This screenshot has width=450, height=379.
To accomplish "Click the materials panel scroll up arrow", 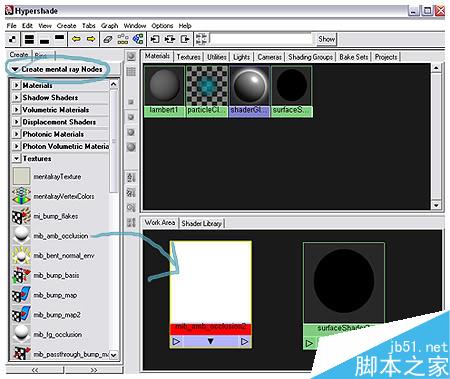I will pos(436,68).
